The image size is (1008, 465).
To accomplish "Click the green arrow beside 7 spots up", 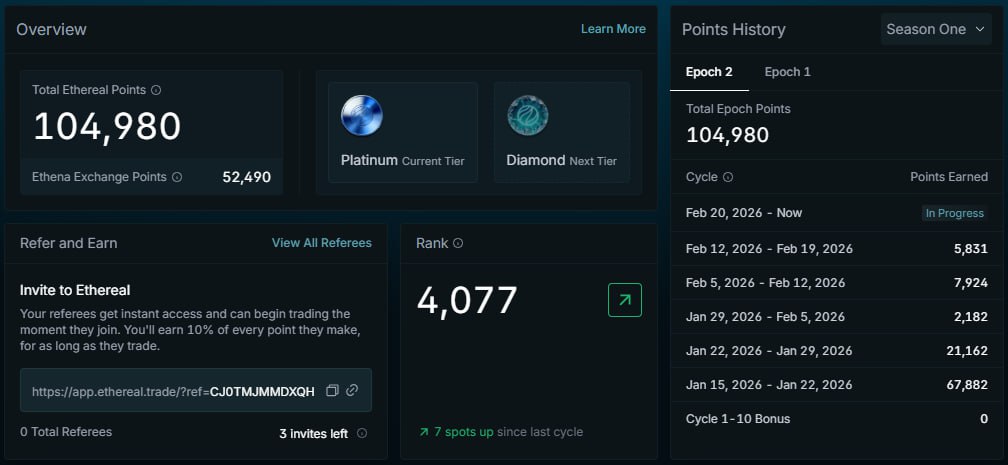I will coord(424,432).
